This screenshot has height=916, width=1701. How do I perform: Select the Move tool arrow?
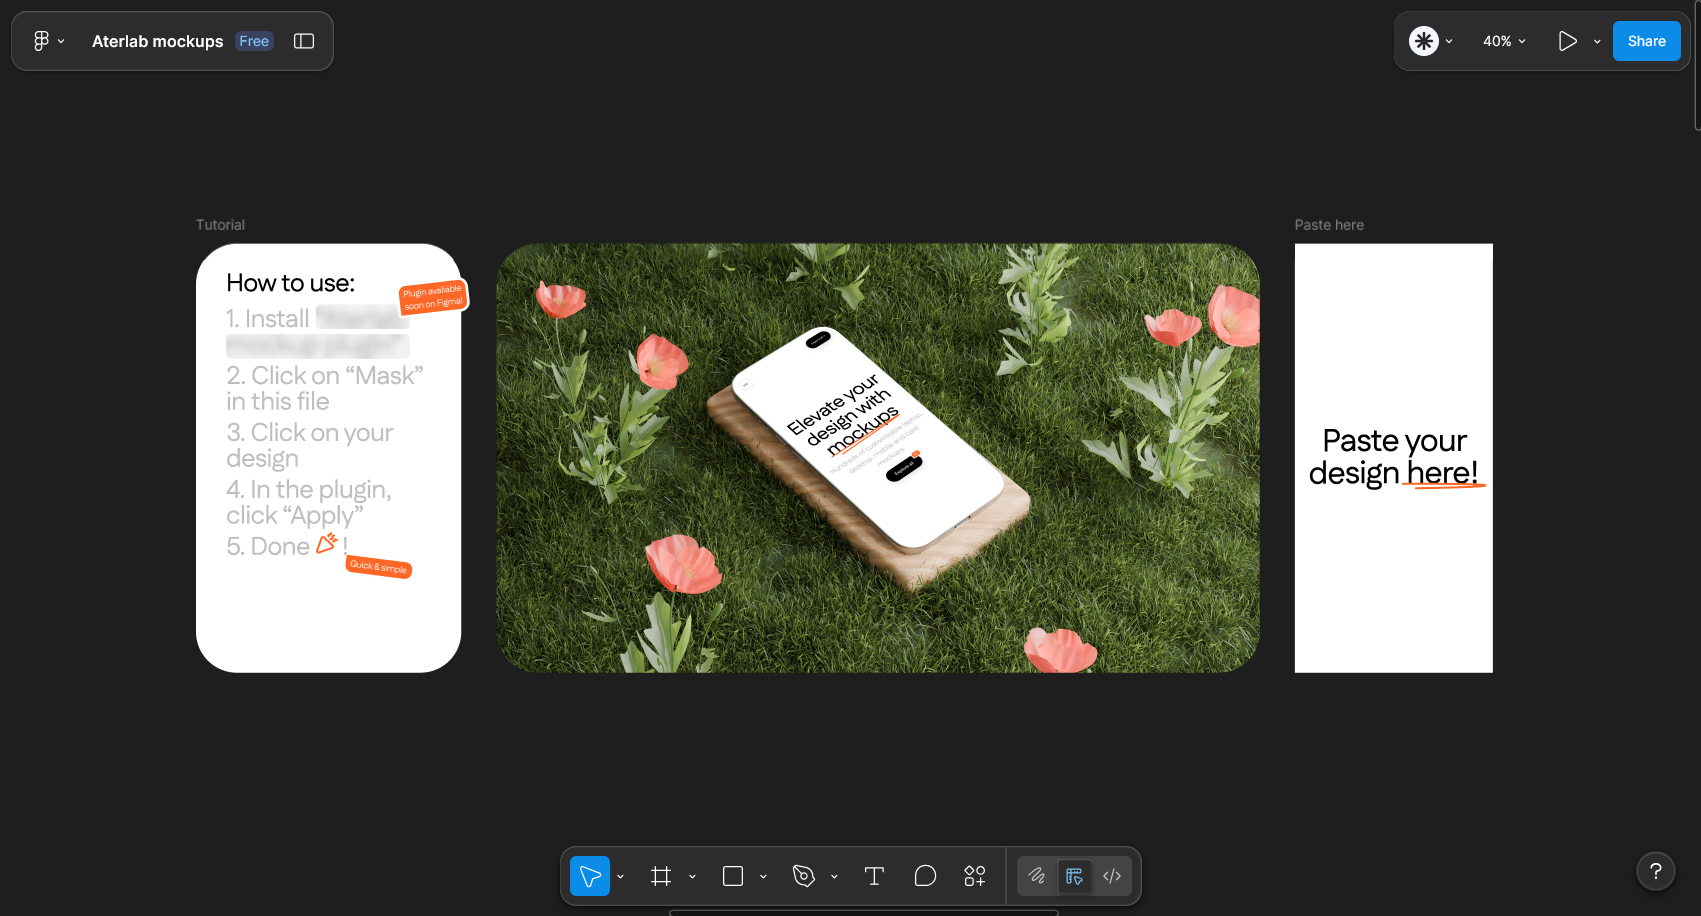point(590,876)
